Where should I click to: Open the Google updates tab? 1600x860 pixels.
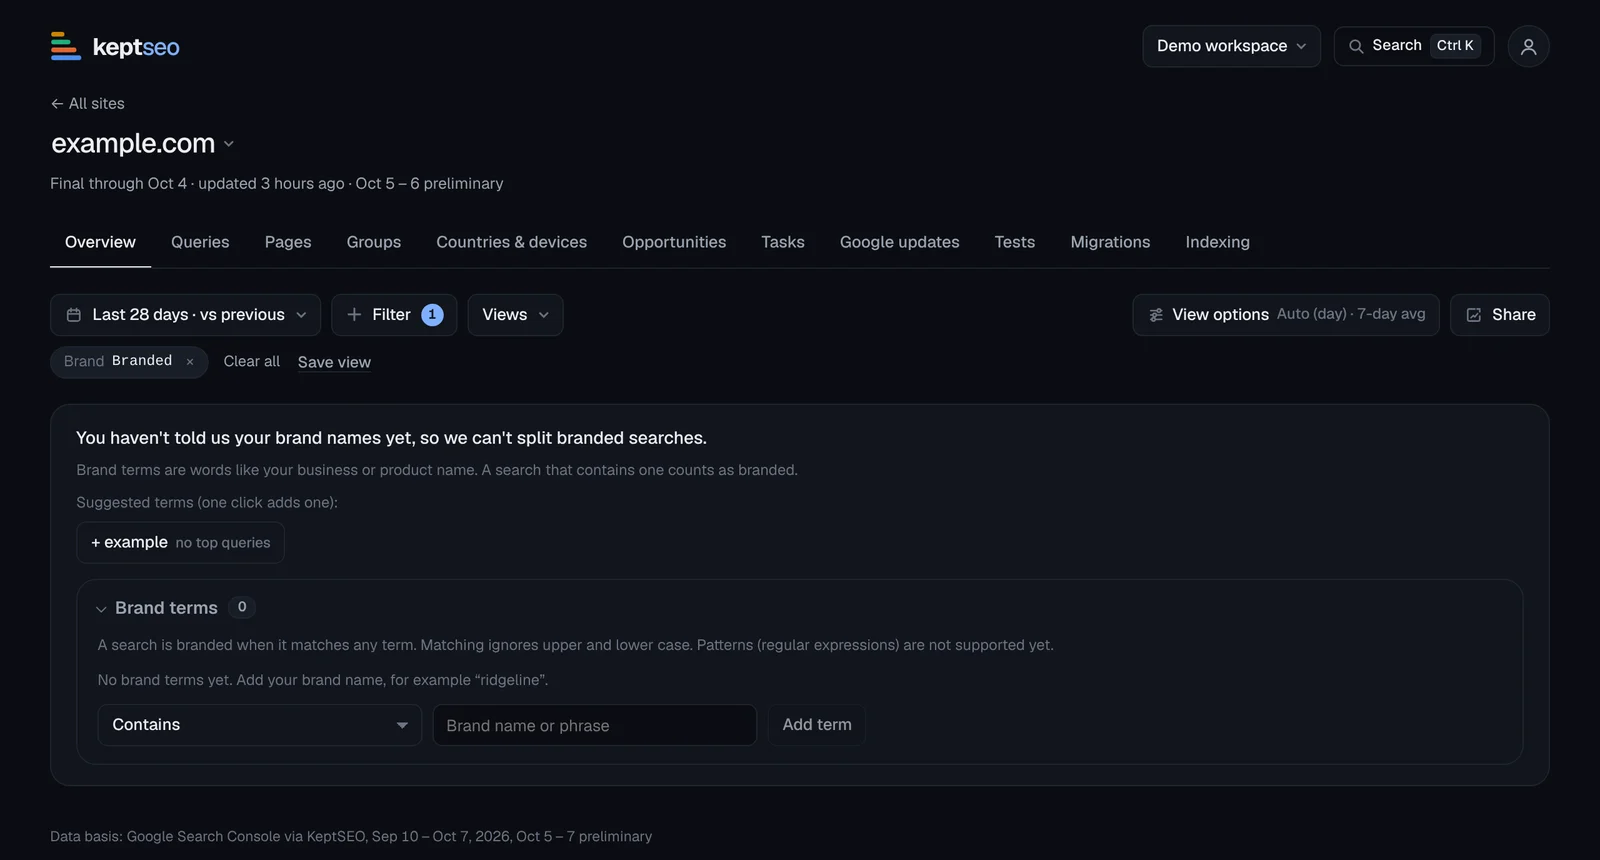click(x=900, y=242)
